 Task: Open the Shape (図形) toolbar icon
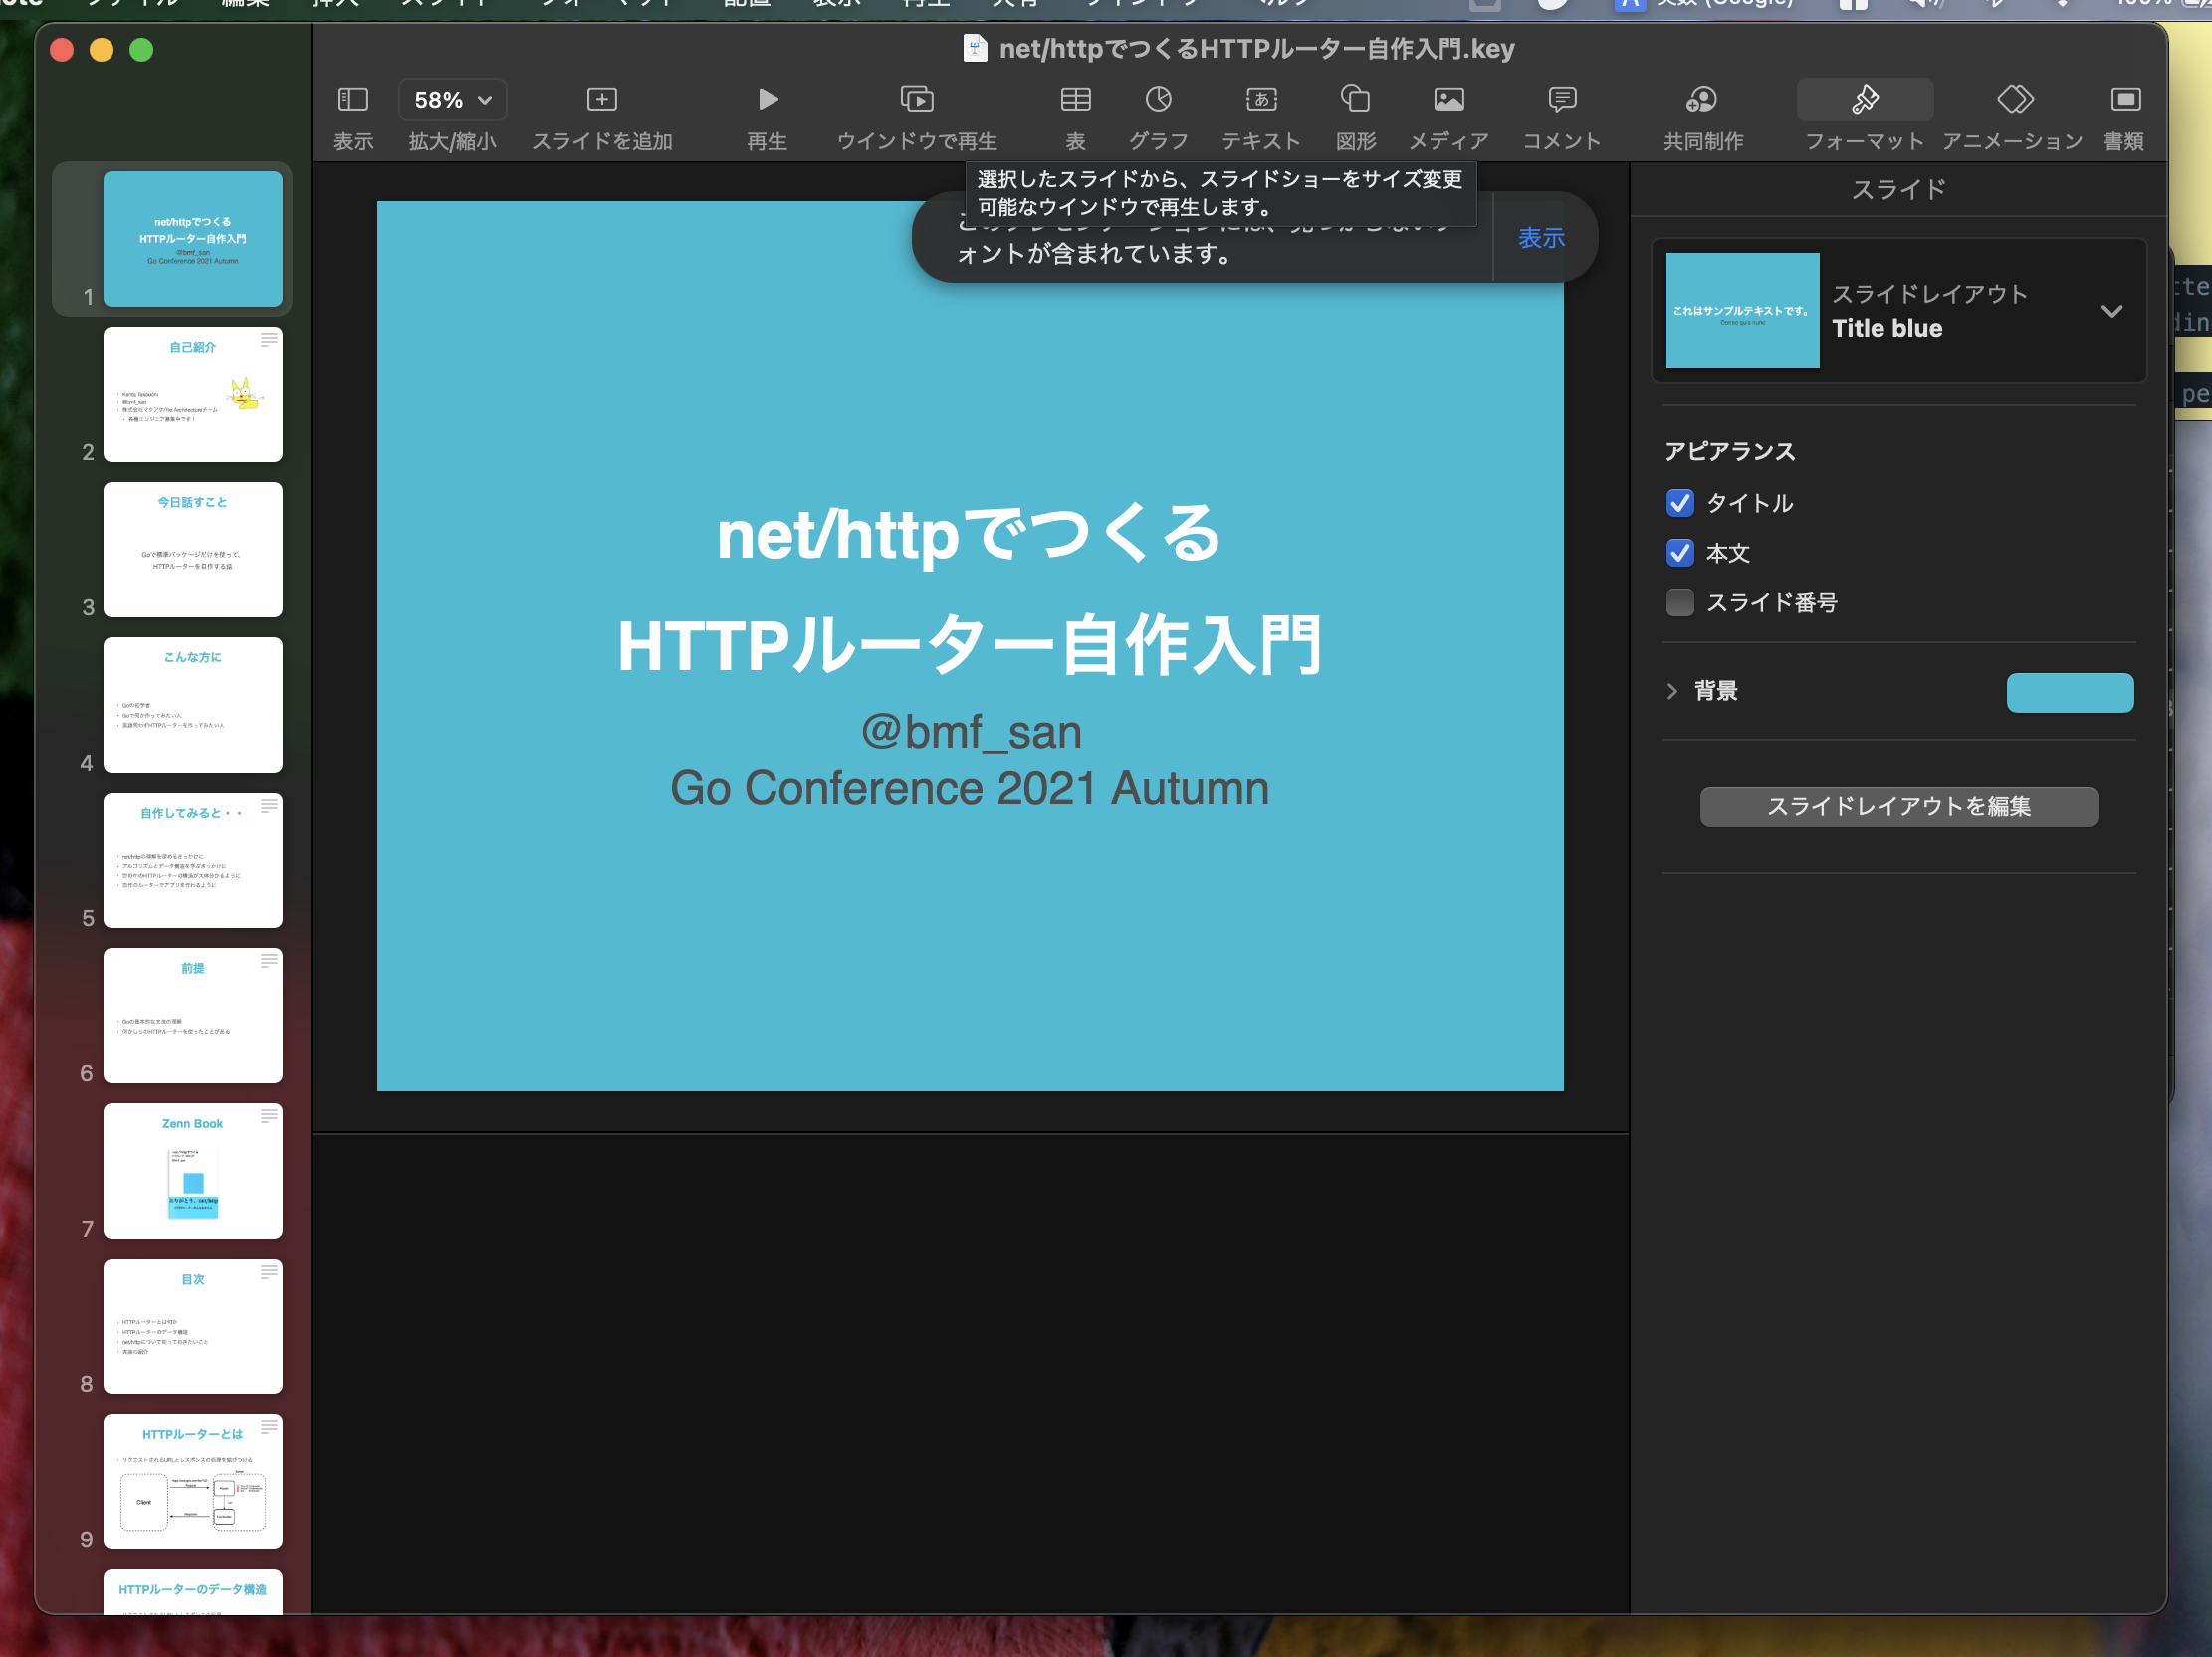[1355, 100]
